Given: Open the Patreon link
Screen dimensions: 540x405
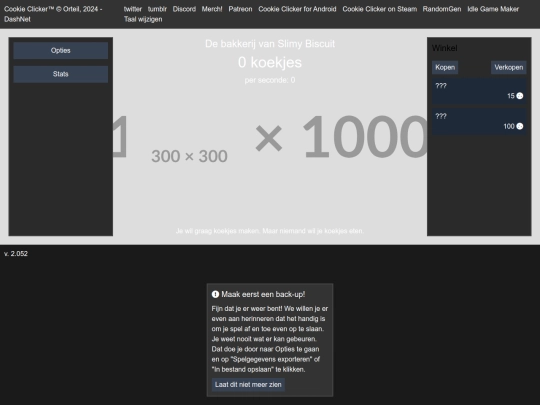Looking at the screenshot, I should click(240, 9).
